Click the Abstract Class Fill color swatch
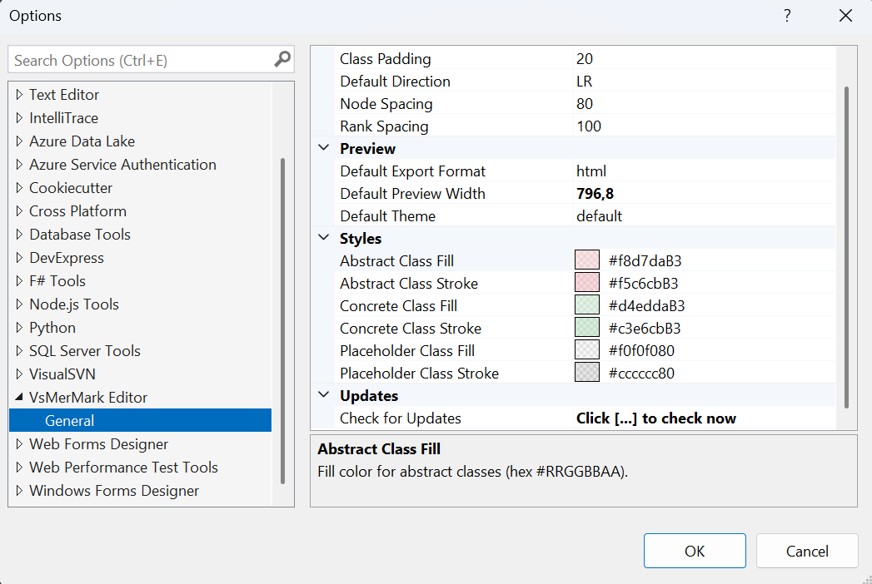872x584 pixels. click(587, 261)
